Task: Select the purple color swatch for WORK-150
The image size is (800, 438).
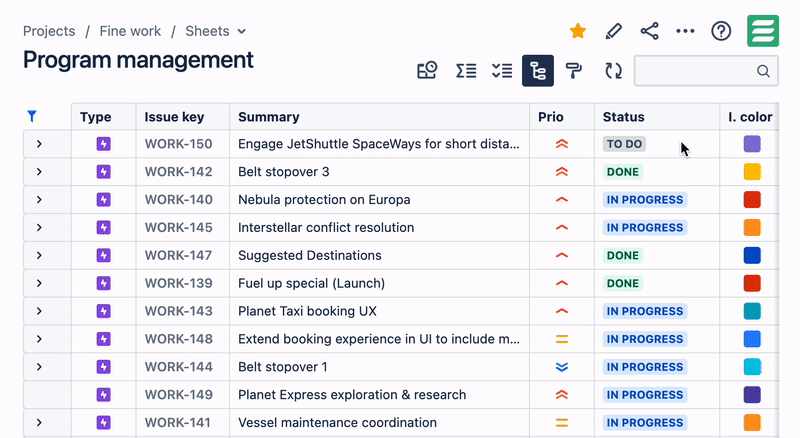Action: (x=752, y=144)
